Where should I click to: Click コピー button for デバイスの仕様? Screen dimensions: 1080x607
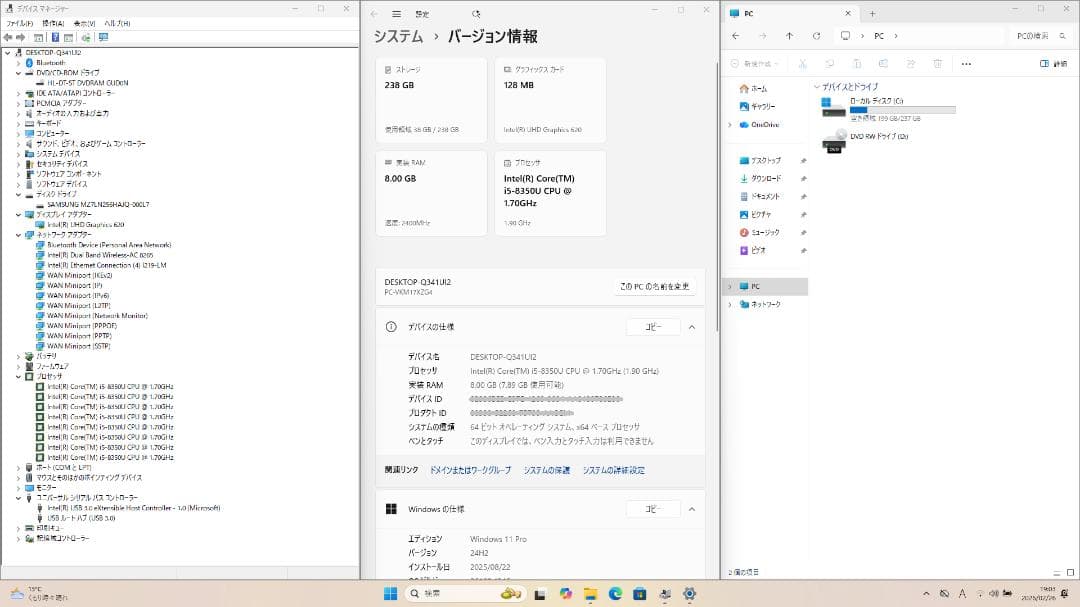653,327
